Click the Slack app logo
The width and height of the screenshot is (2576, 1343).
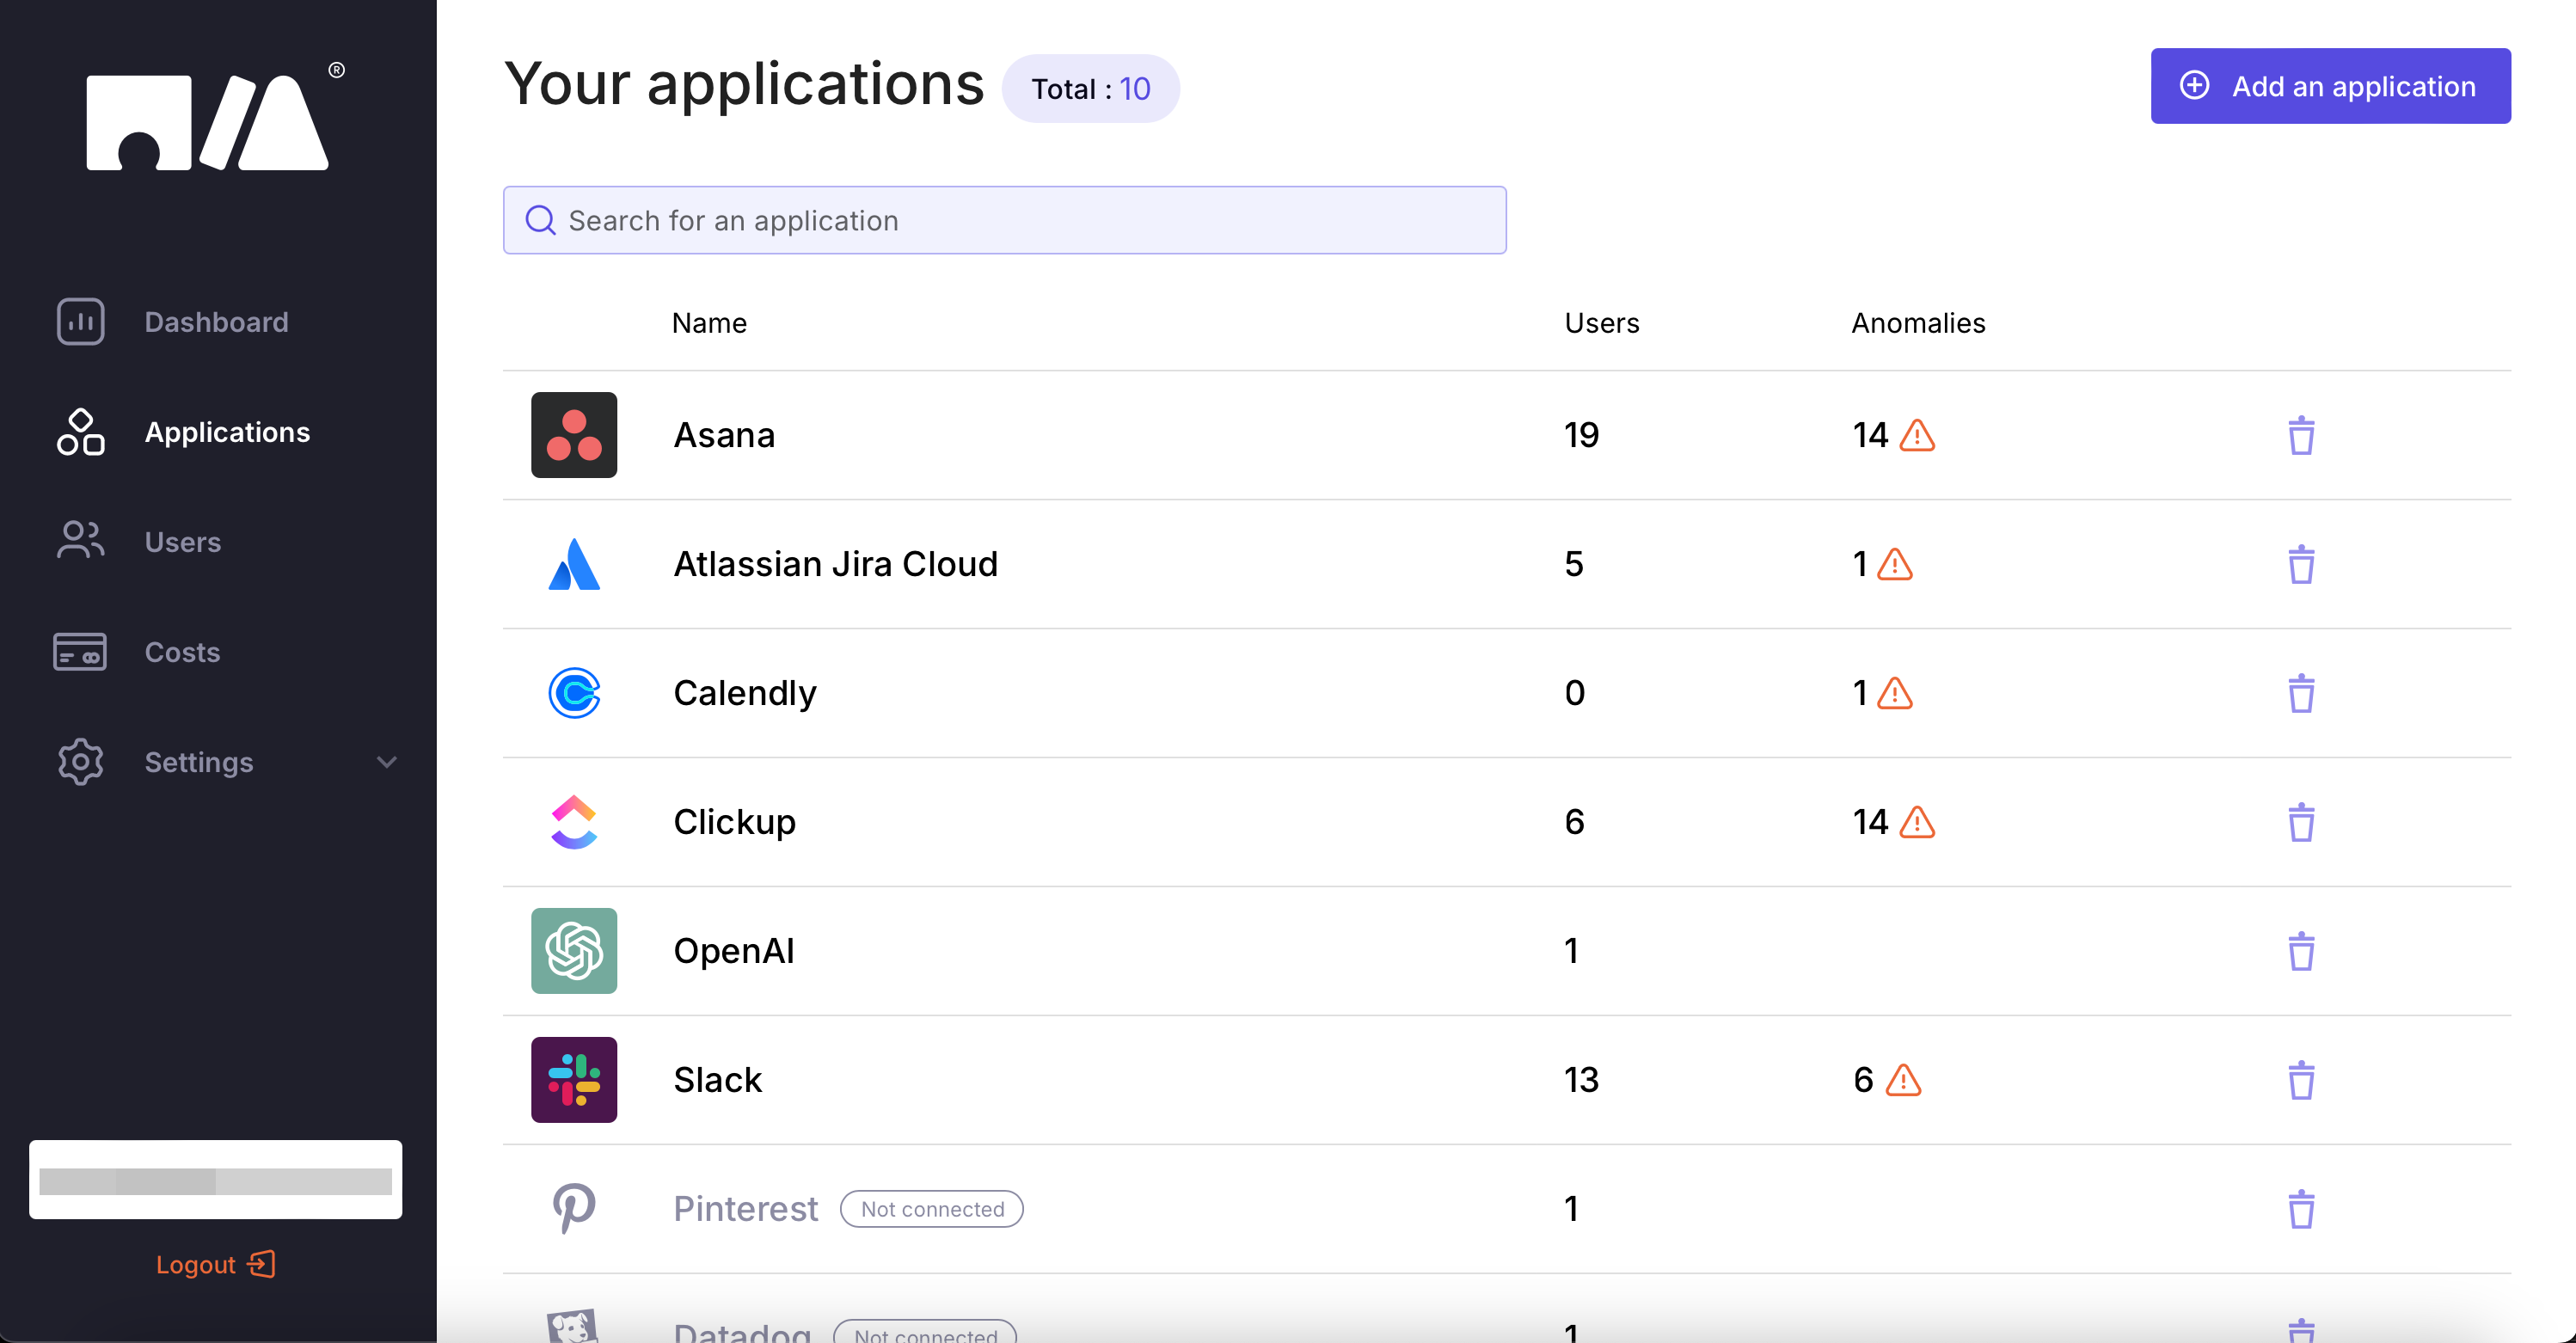[574, 1080]
